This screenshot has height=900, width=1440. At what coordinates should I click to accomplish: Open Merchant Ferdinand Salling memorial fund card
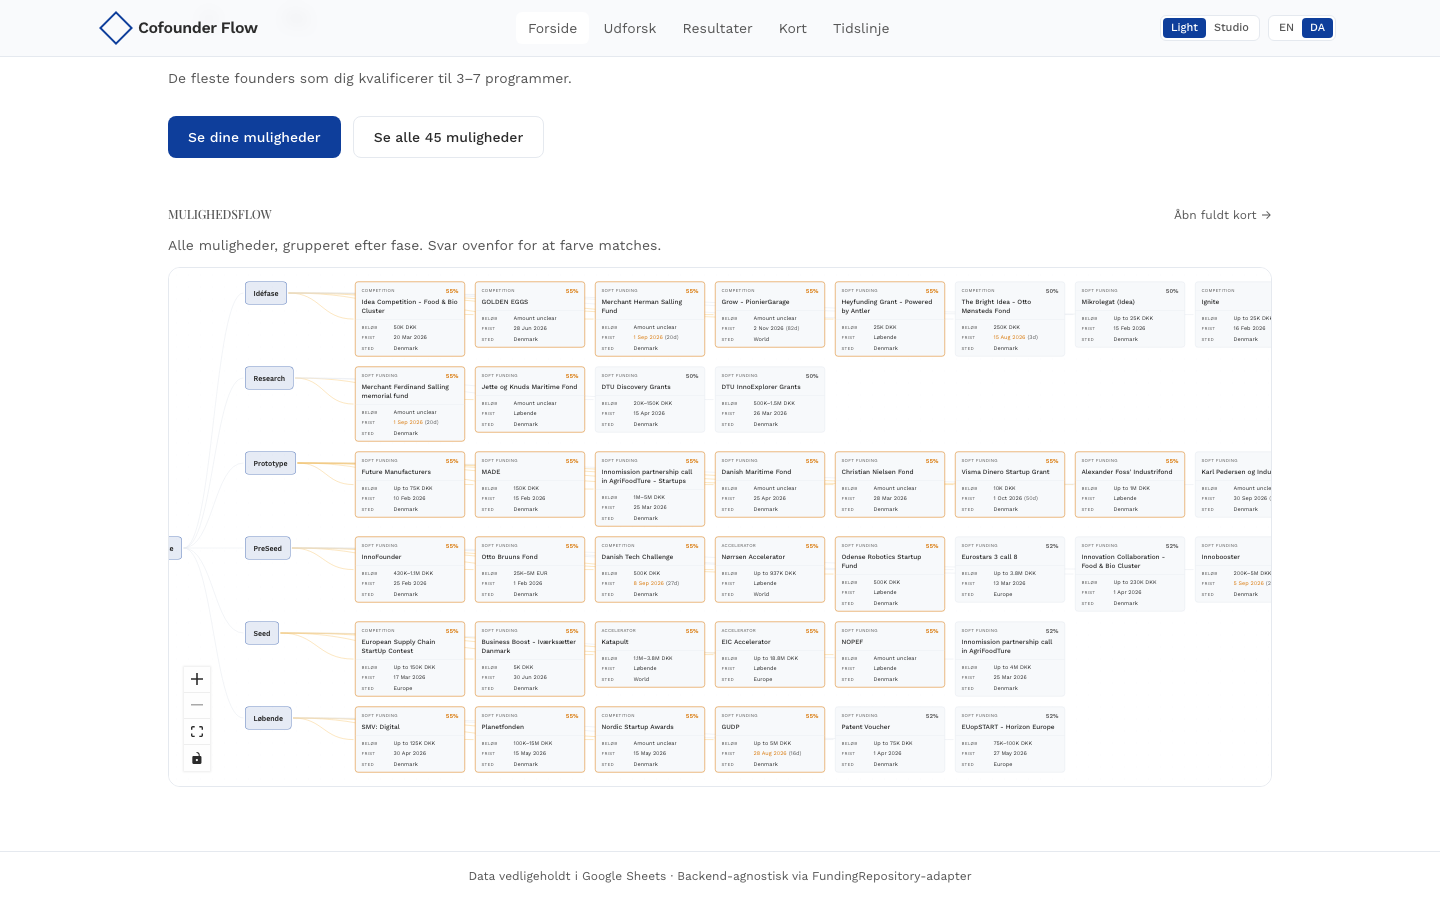[x=410, y=404]
